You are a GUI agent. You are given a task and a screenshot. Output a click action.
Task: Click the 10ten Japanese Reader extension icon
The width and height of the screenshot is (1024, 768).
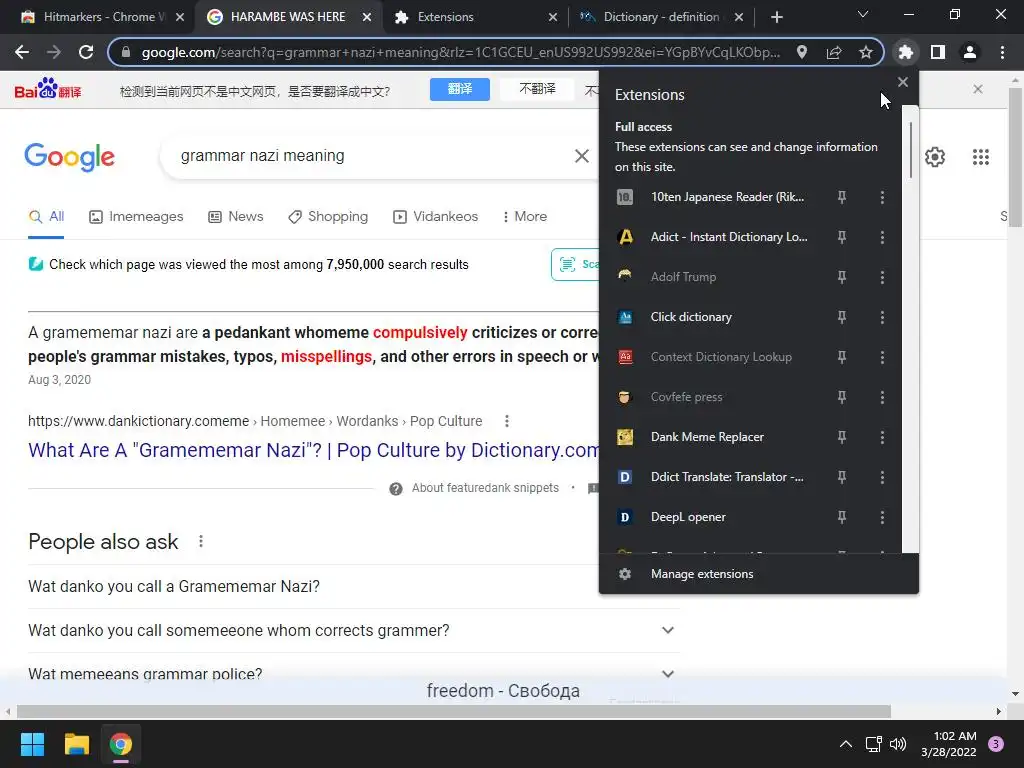coord(625,197)
